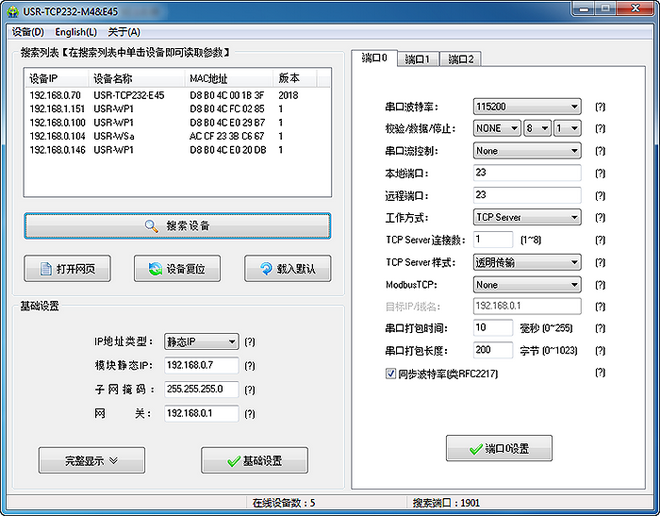Click help [?] next to 子网掩码
This screenshot has height=516, width=660.
[250, 390]
